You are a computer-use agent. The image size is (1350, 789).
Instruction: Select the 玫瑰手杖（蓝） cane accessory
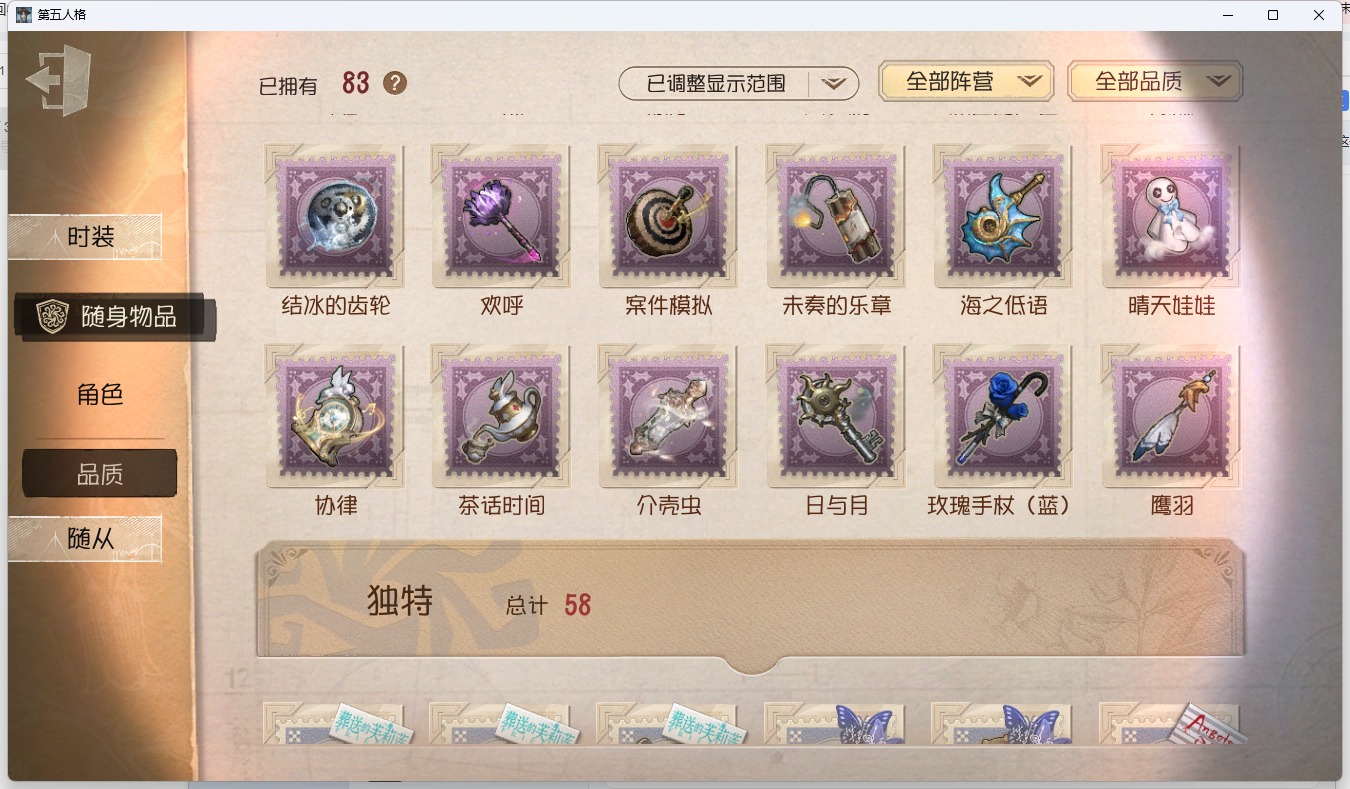coord(1003,416)
